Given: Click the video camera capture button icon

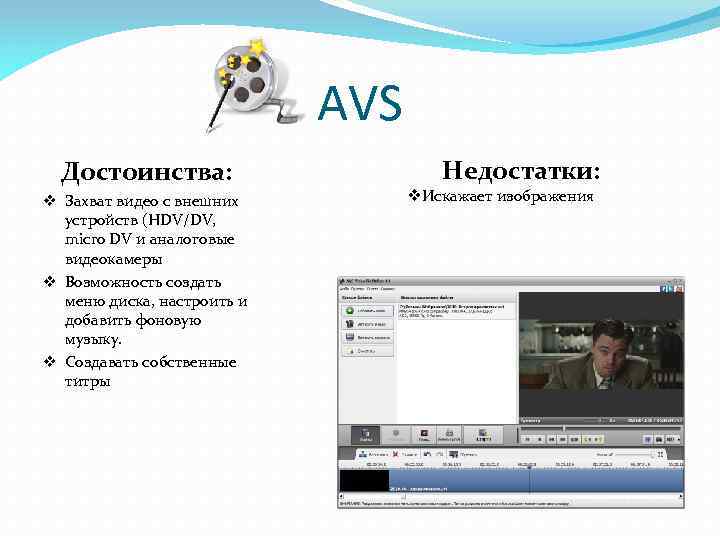Looking at the screenshot, I should tap(350, 324).
